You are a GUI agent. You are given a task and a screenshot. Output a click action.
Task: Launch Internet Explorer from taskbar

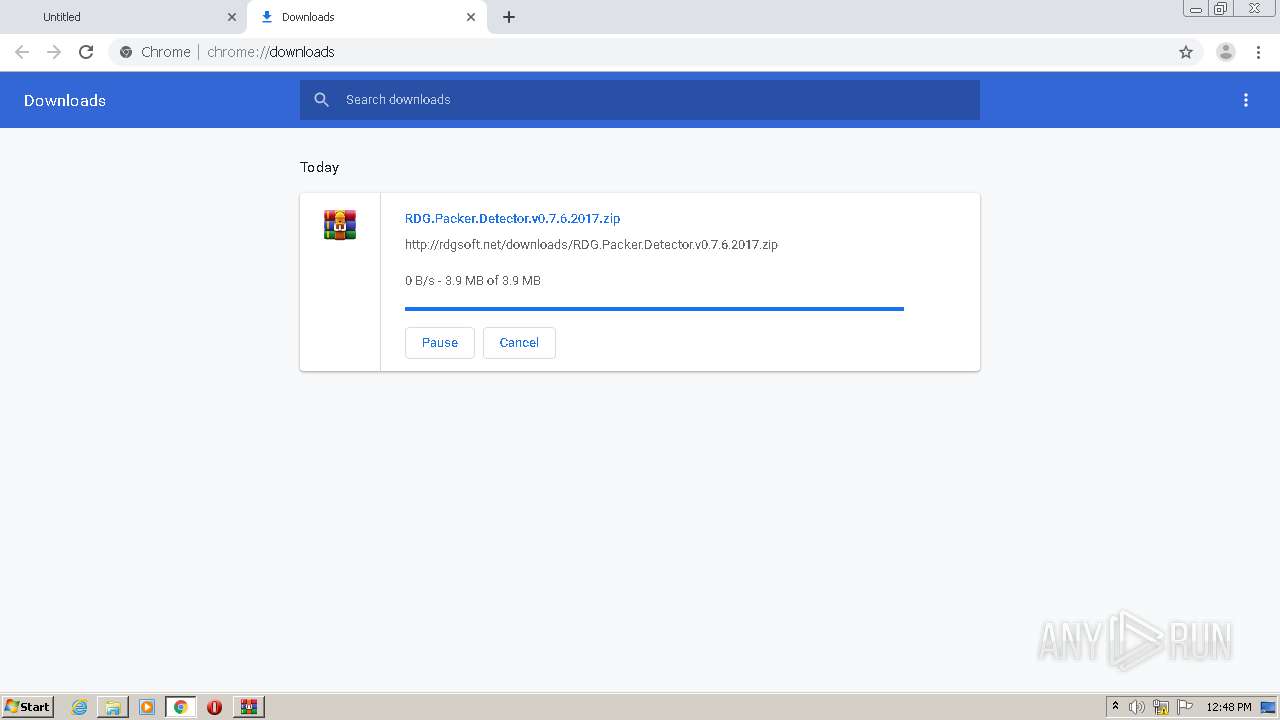[80, 707]
